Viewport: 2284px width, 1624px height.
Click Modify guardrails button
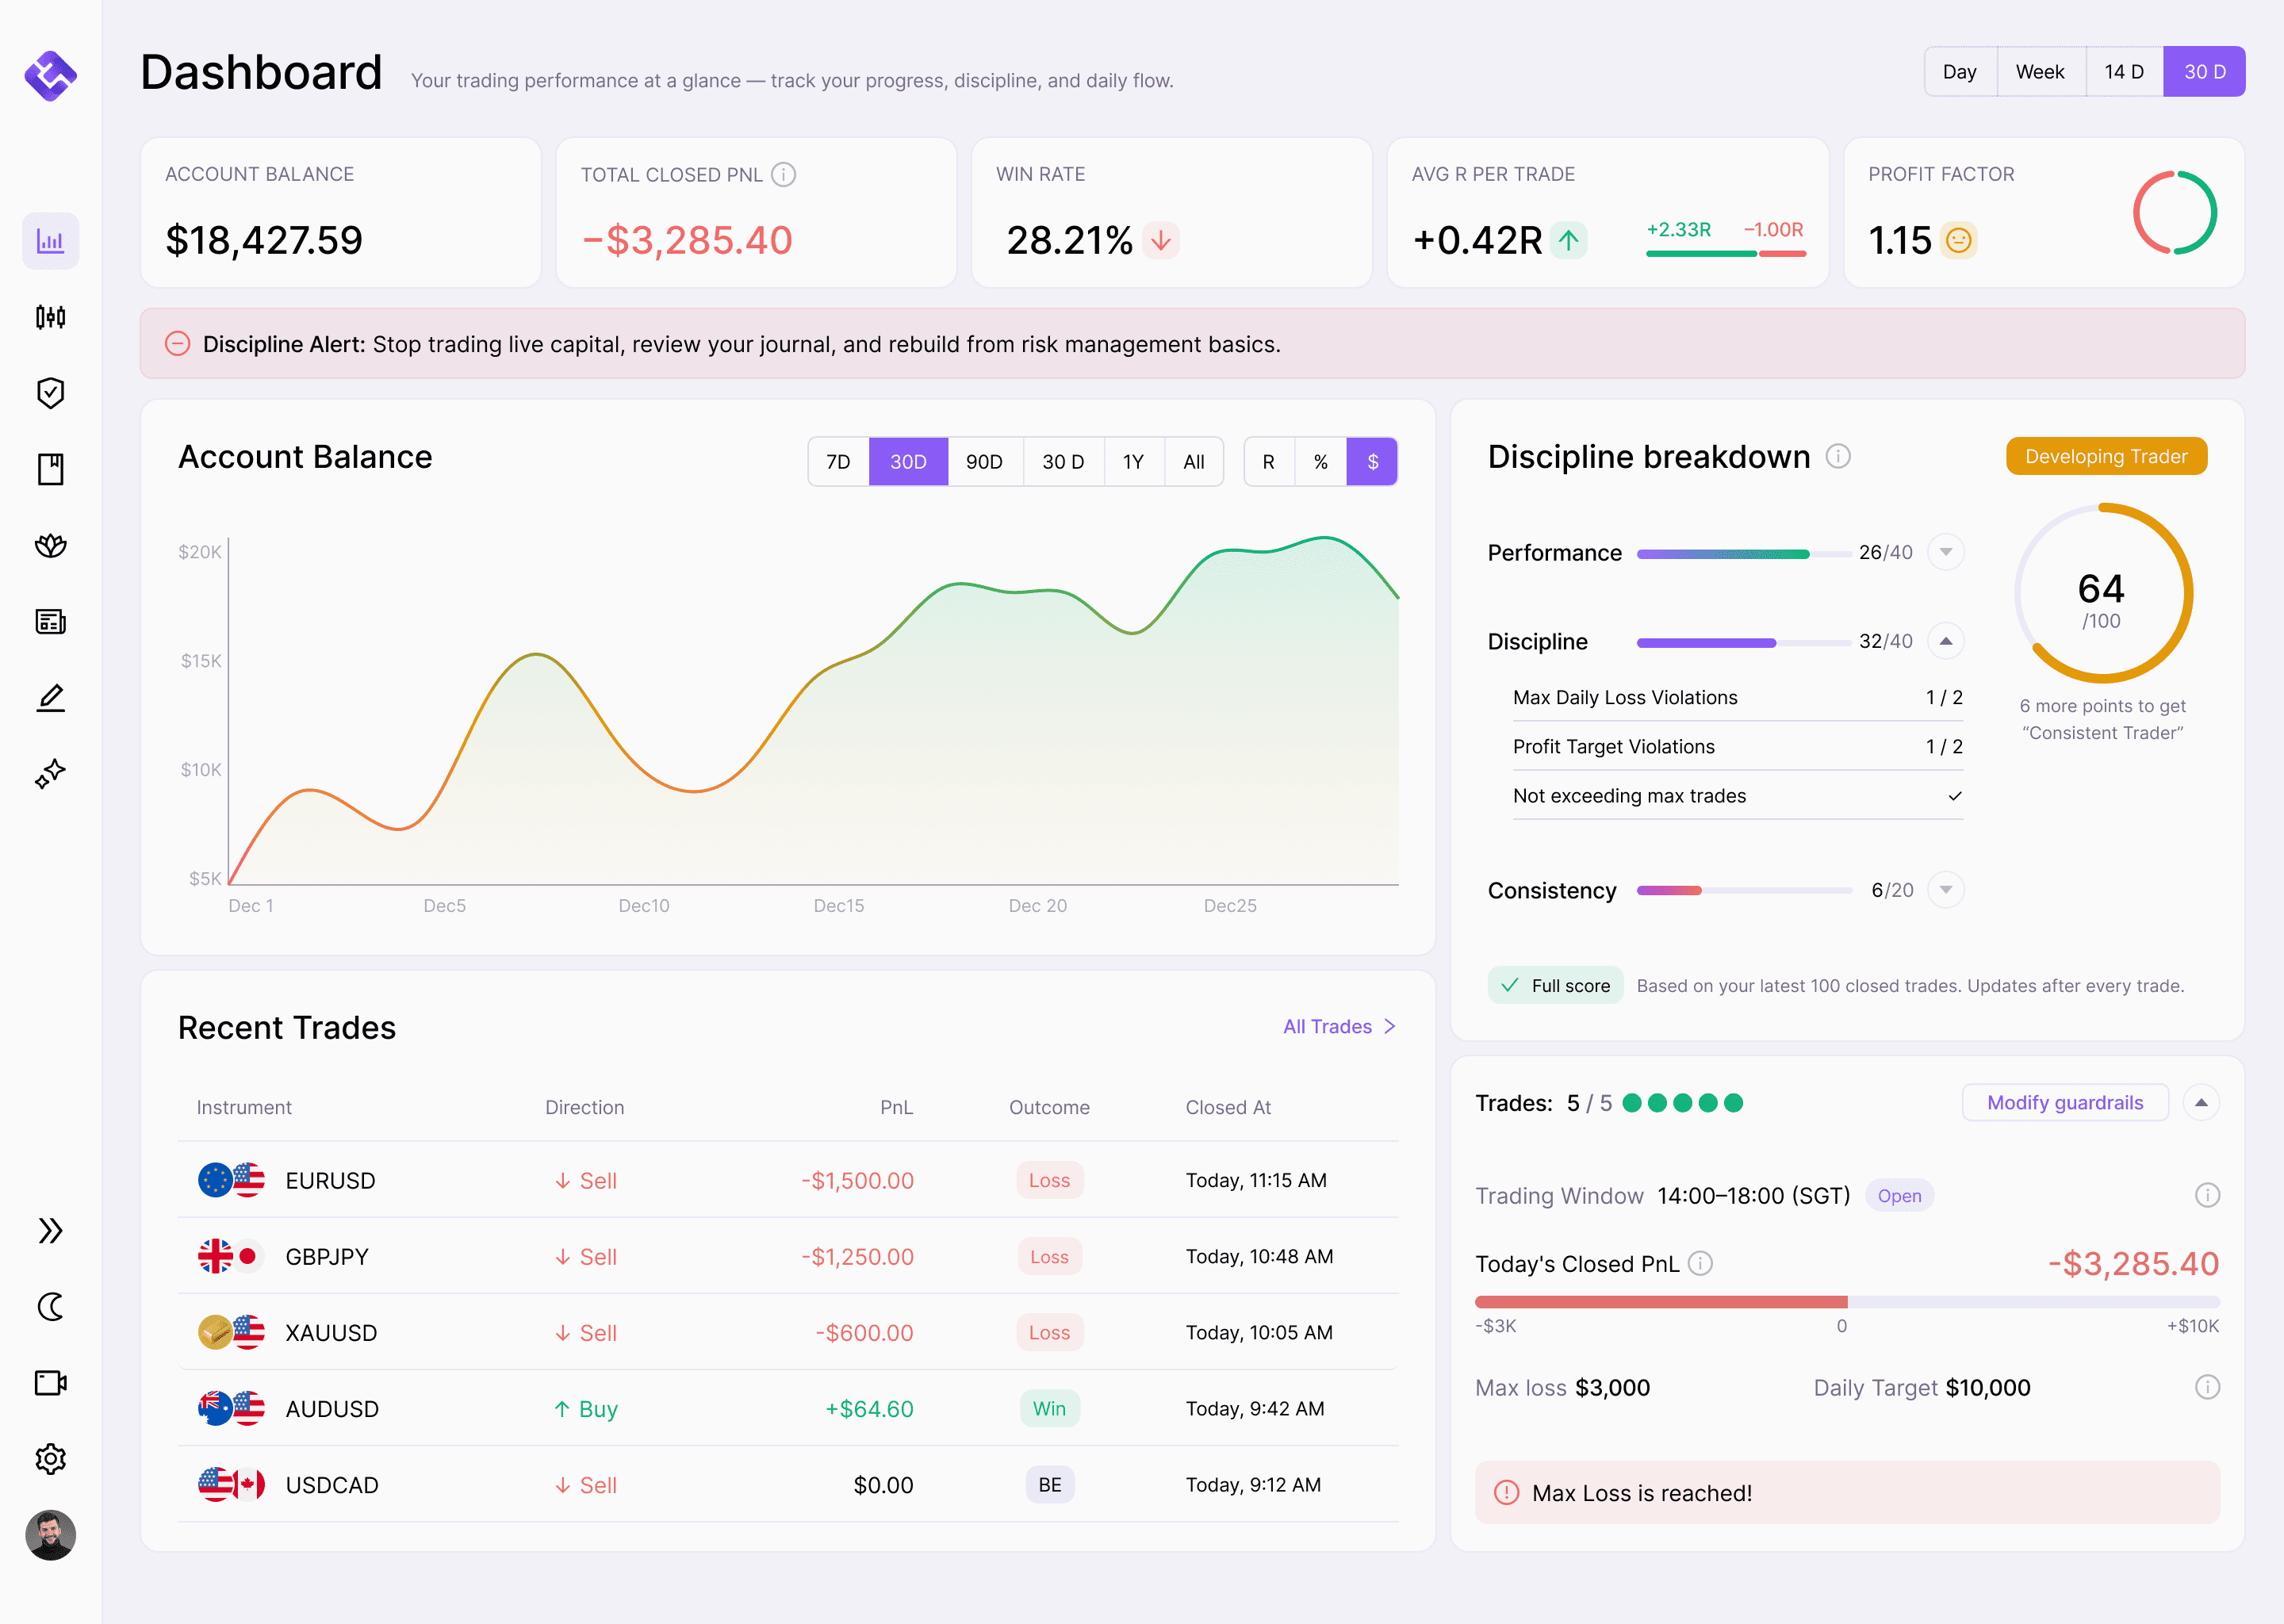pyautogui.click(x=2064, y=1102)
